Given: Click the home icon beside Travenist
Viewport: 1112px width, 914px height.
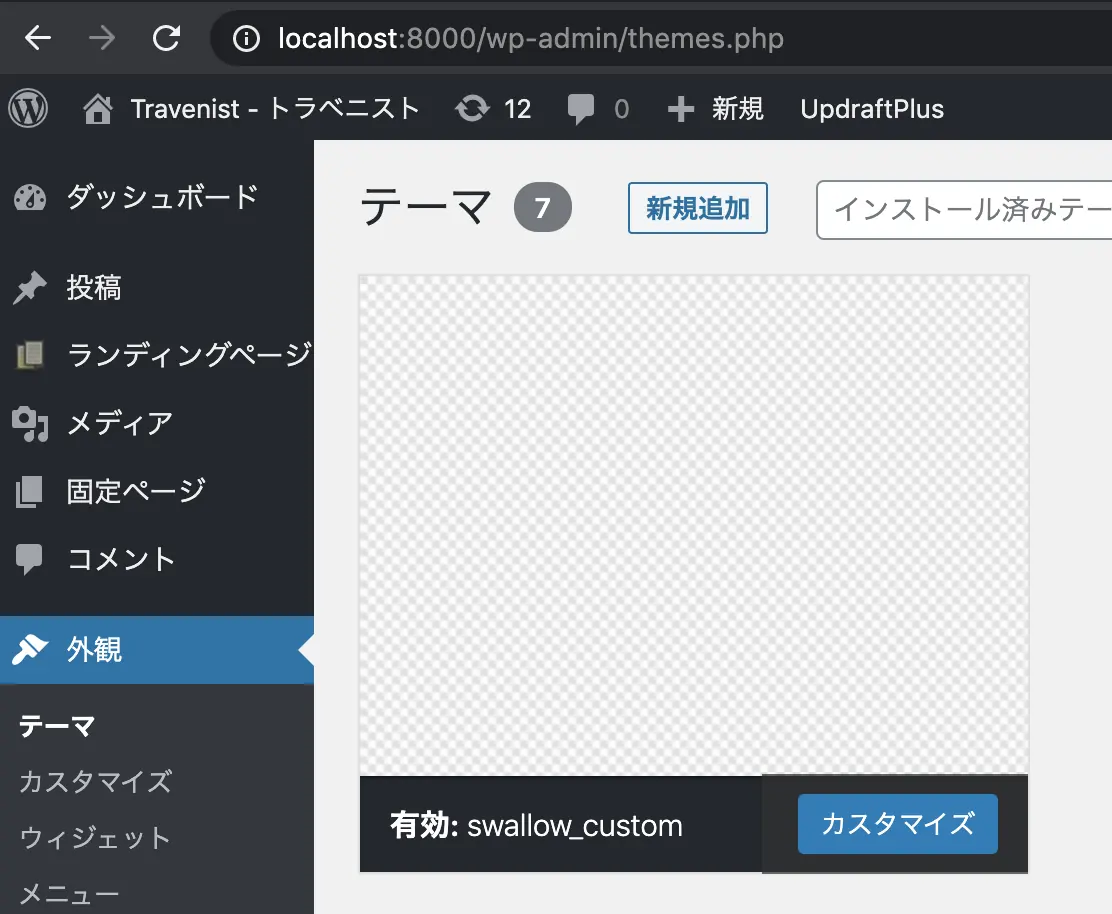Looking at the screenshot, I should (98, 109).
